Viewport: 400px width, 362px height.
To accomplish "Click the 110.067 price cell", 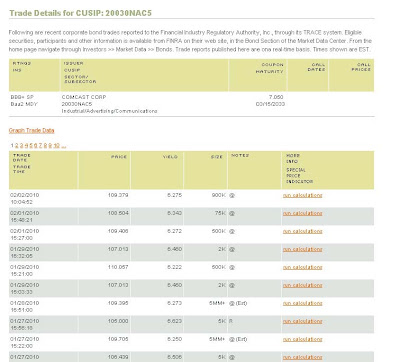I will click(x=118, y=267).
